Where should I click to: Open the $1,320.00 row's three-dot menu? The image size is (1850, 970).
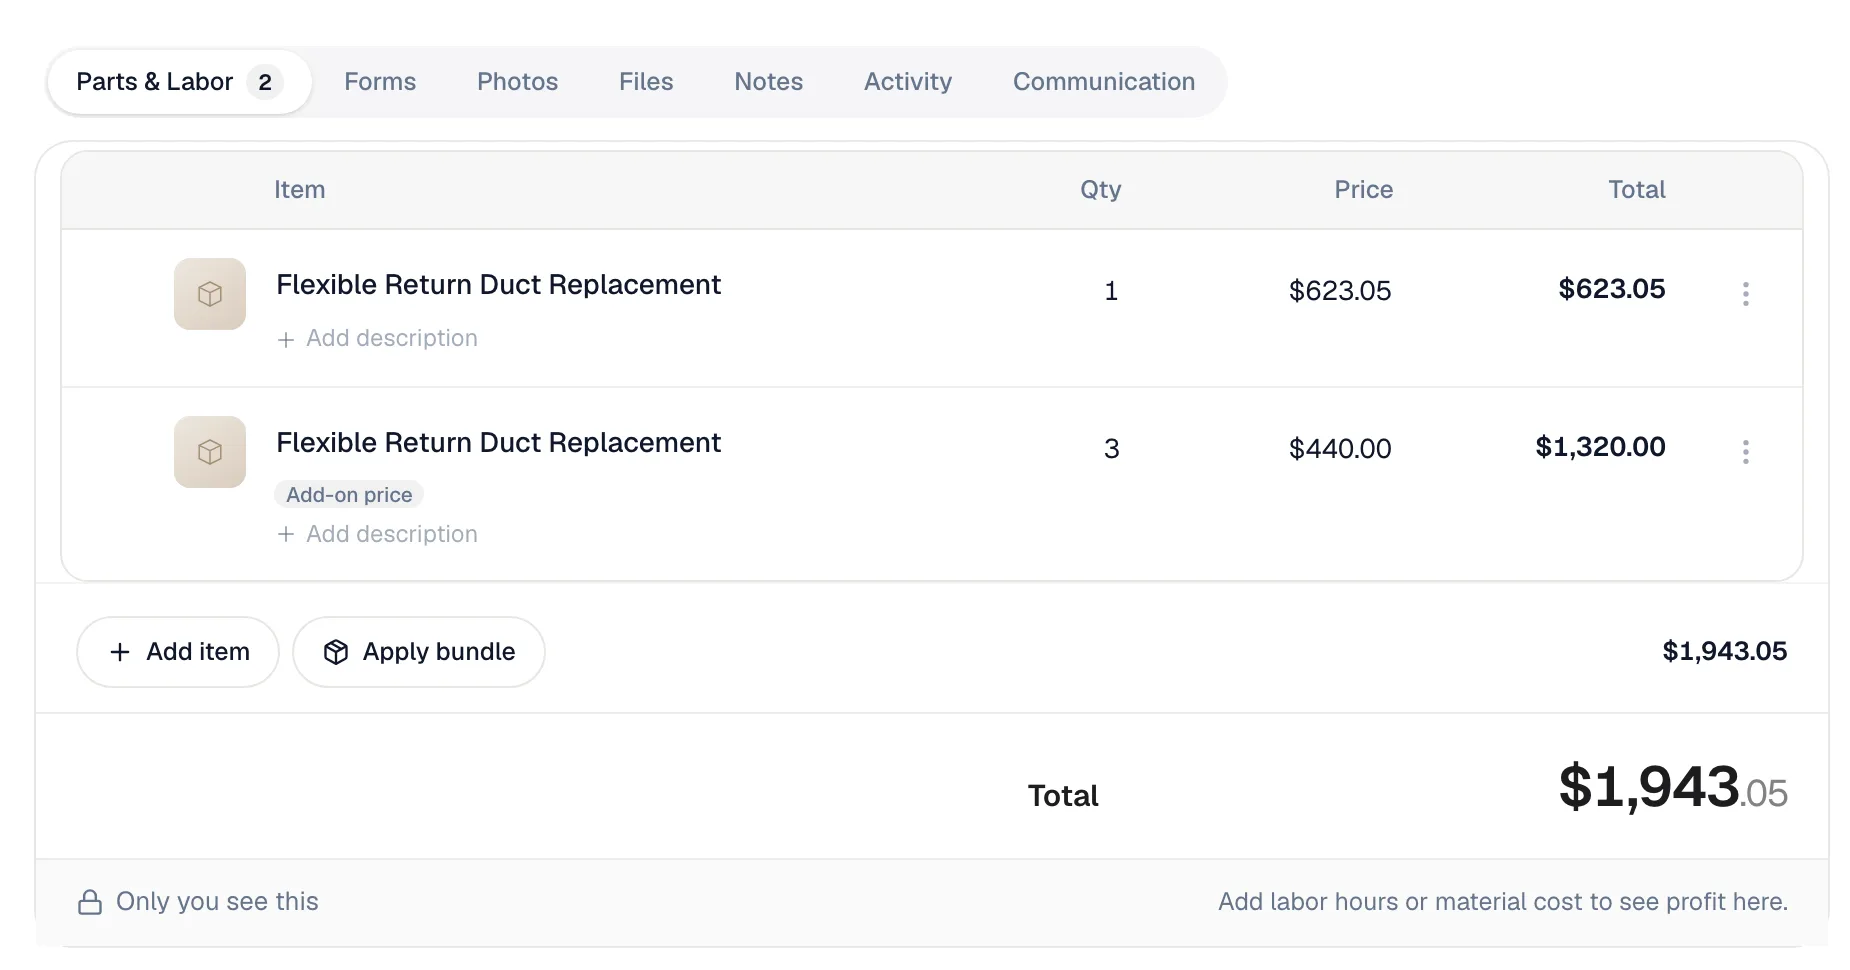(1745, 451)
